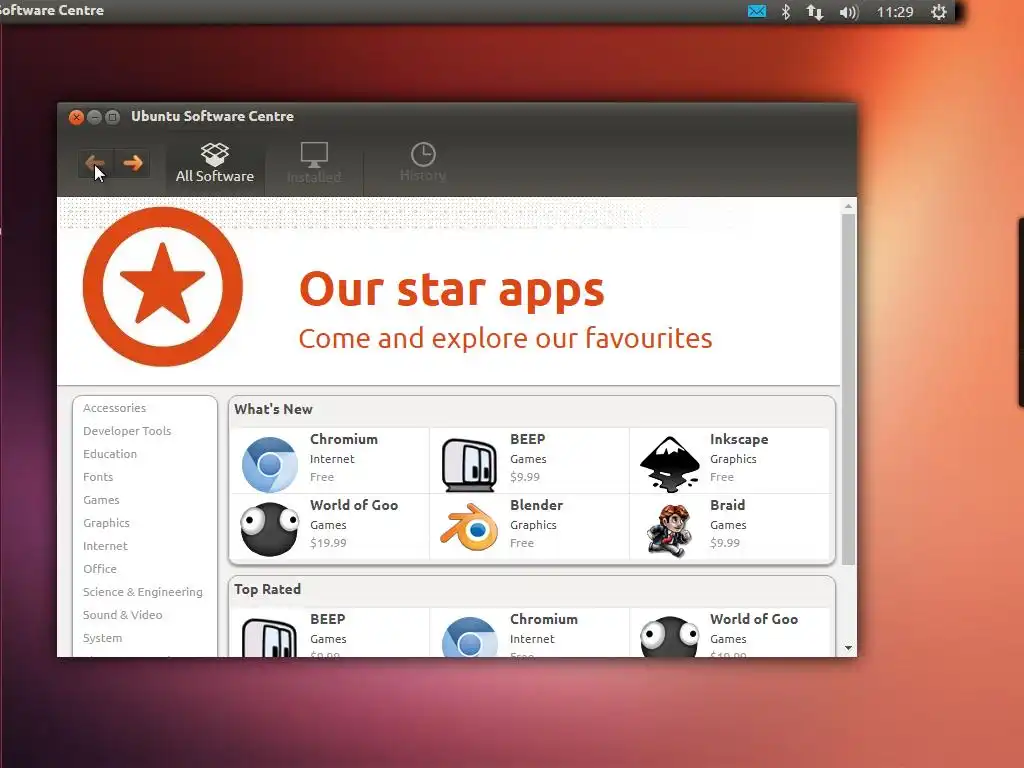
Task: Browse the Sound & Video category
Action: 123,615
